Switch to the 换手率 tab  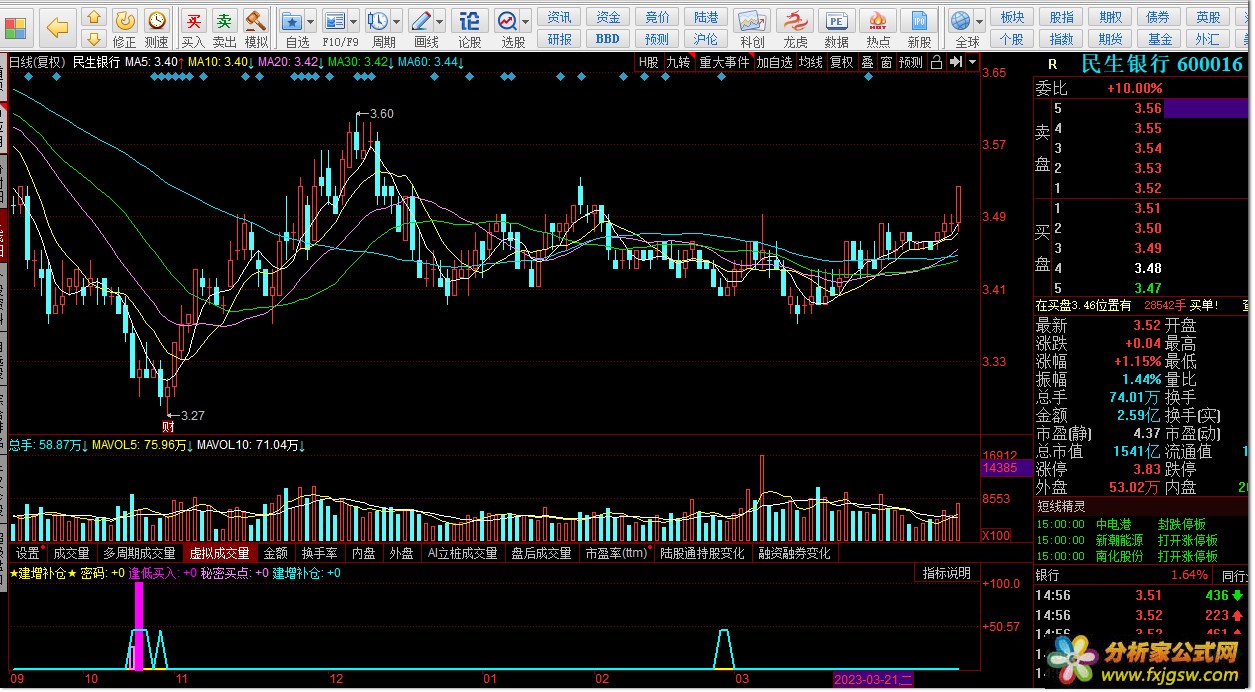point(320,553)
